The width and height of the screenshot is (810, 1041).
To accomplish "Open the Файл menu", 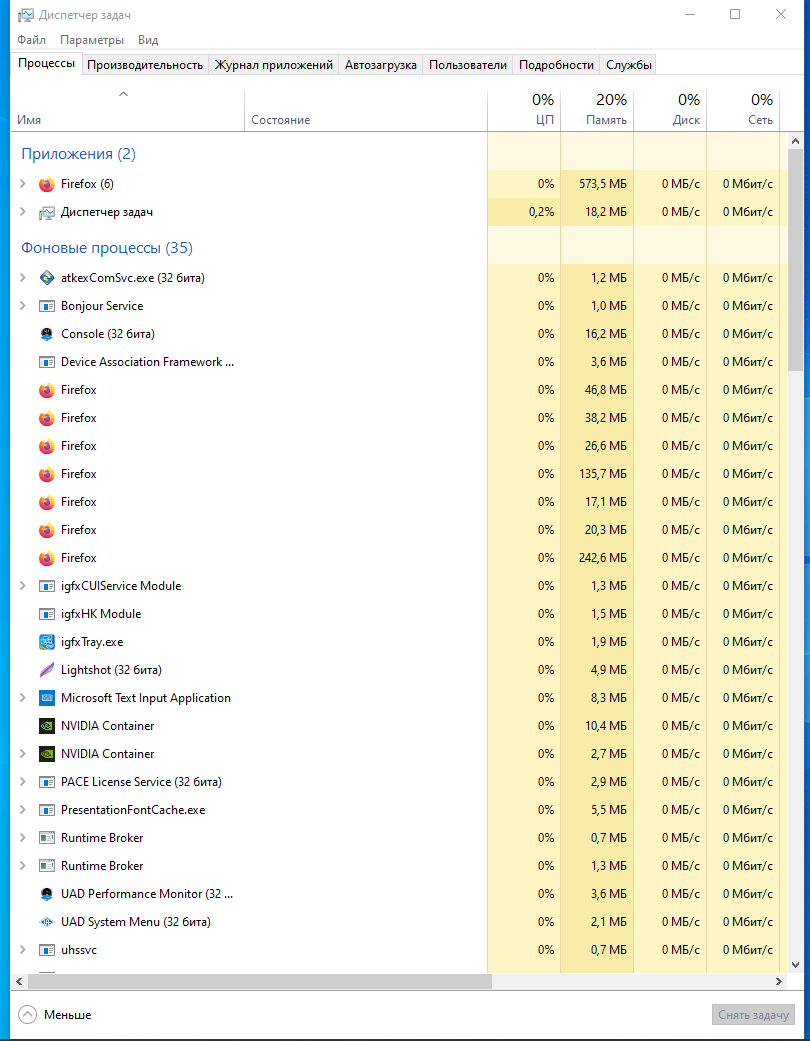I will (x=32, y=40).
